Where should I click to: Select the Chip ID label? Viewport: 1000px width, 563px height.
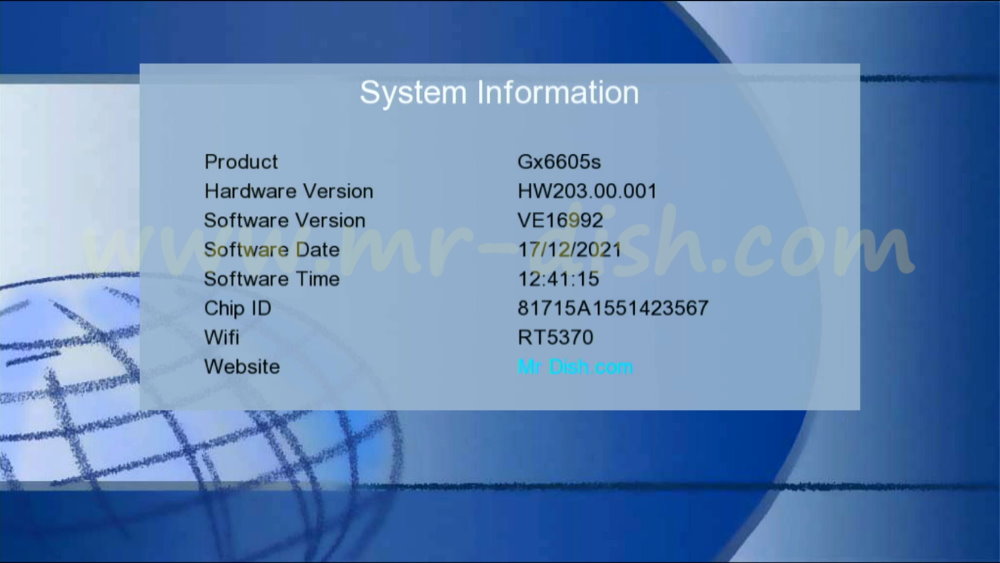point(237,309)
